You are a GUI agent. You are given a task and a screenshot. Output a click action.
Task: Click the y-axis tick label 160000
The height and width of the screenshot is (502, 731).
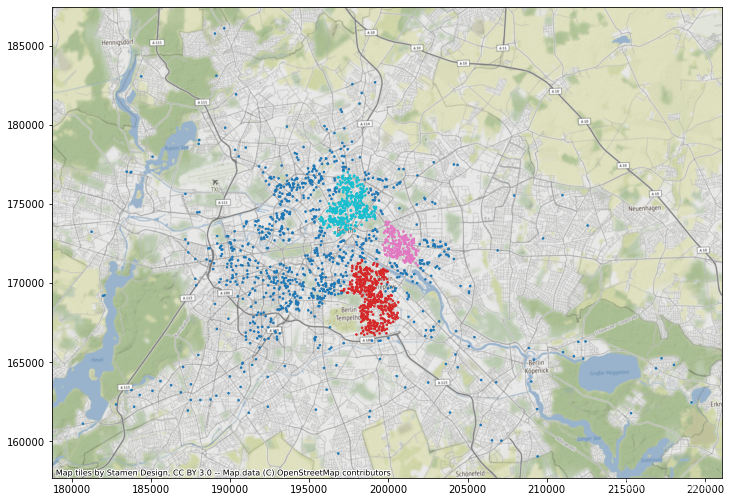coord(26,442)
